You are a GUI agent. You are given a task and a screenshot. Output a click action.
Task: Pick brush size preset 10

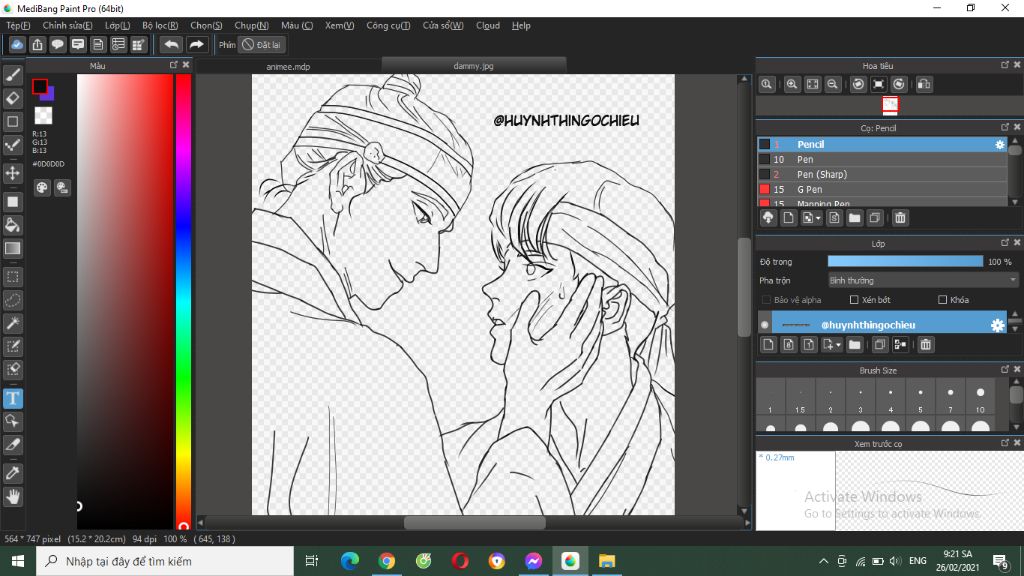[x=980, y=398]
